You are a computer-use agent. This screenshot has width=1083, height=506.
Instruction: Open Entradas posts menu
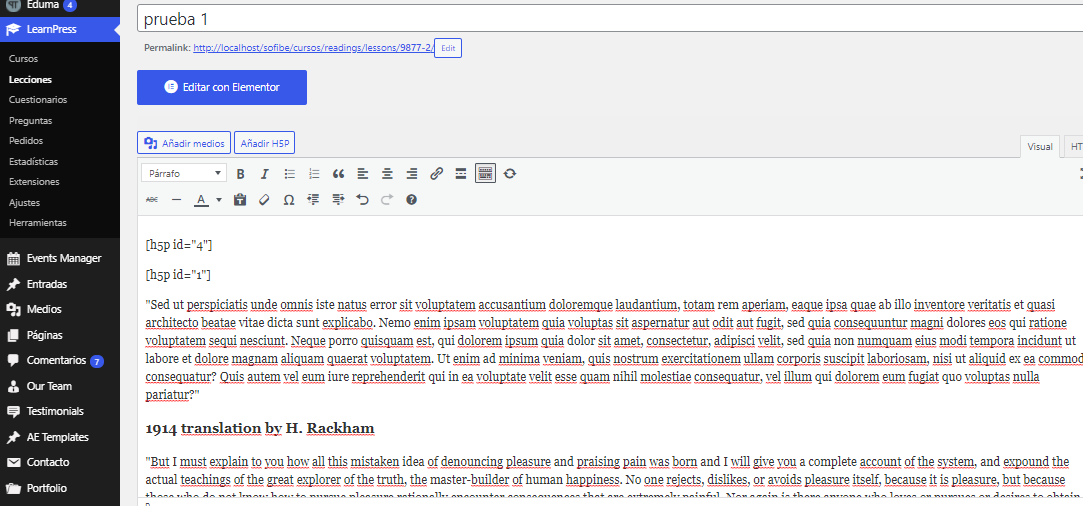(x=59, y=284)
